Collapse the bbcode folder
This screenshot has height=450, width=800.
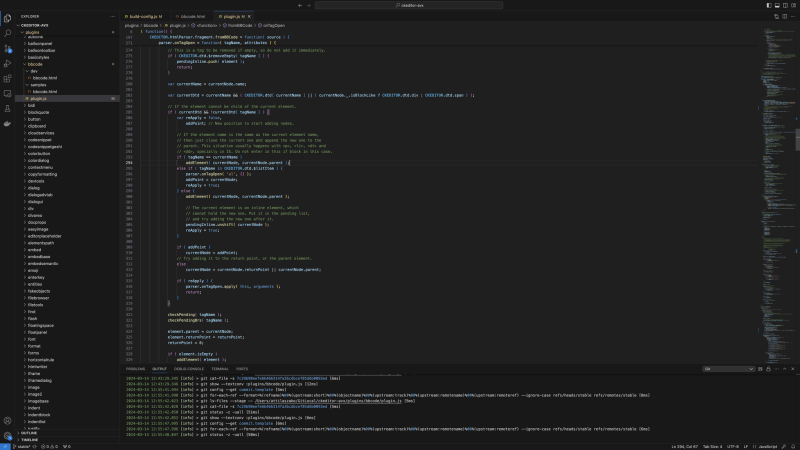67,64
